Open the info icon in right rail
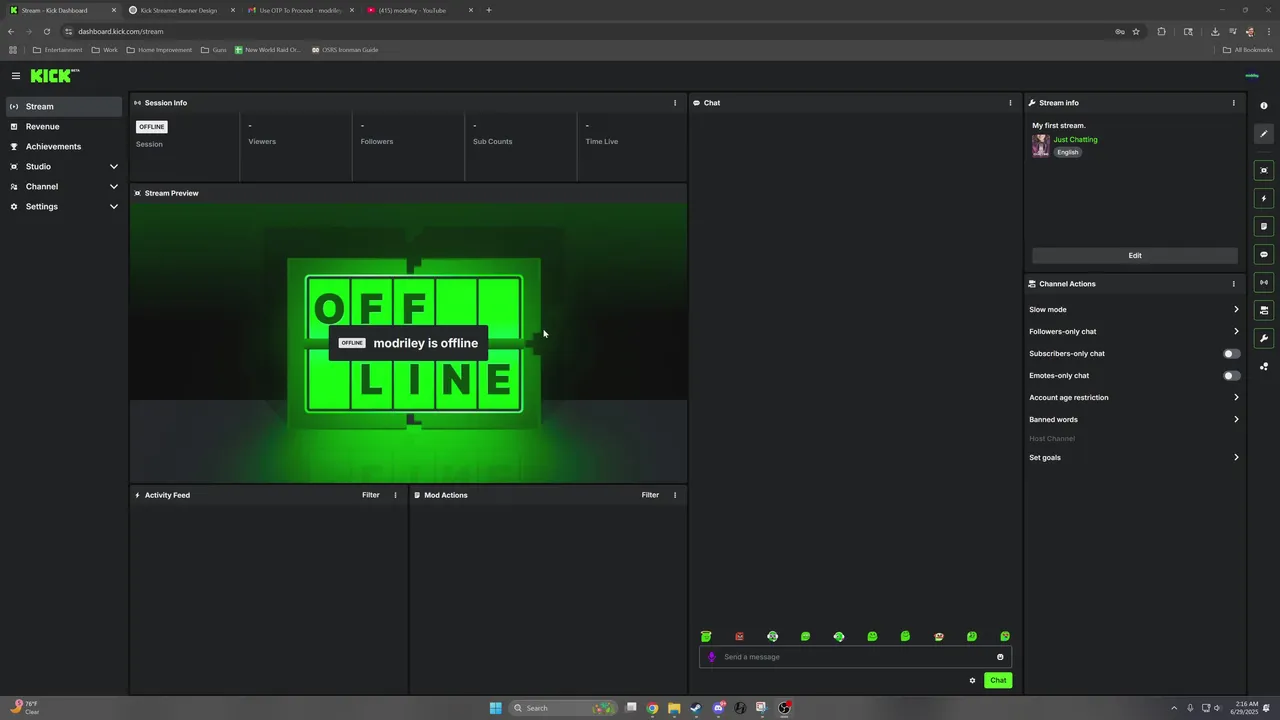This screenshot has height=720, width=1280. 1264,106
